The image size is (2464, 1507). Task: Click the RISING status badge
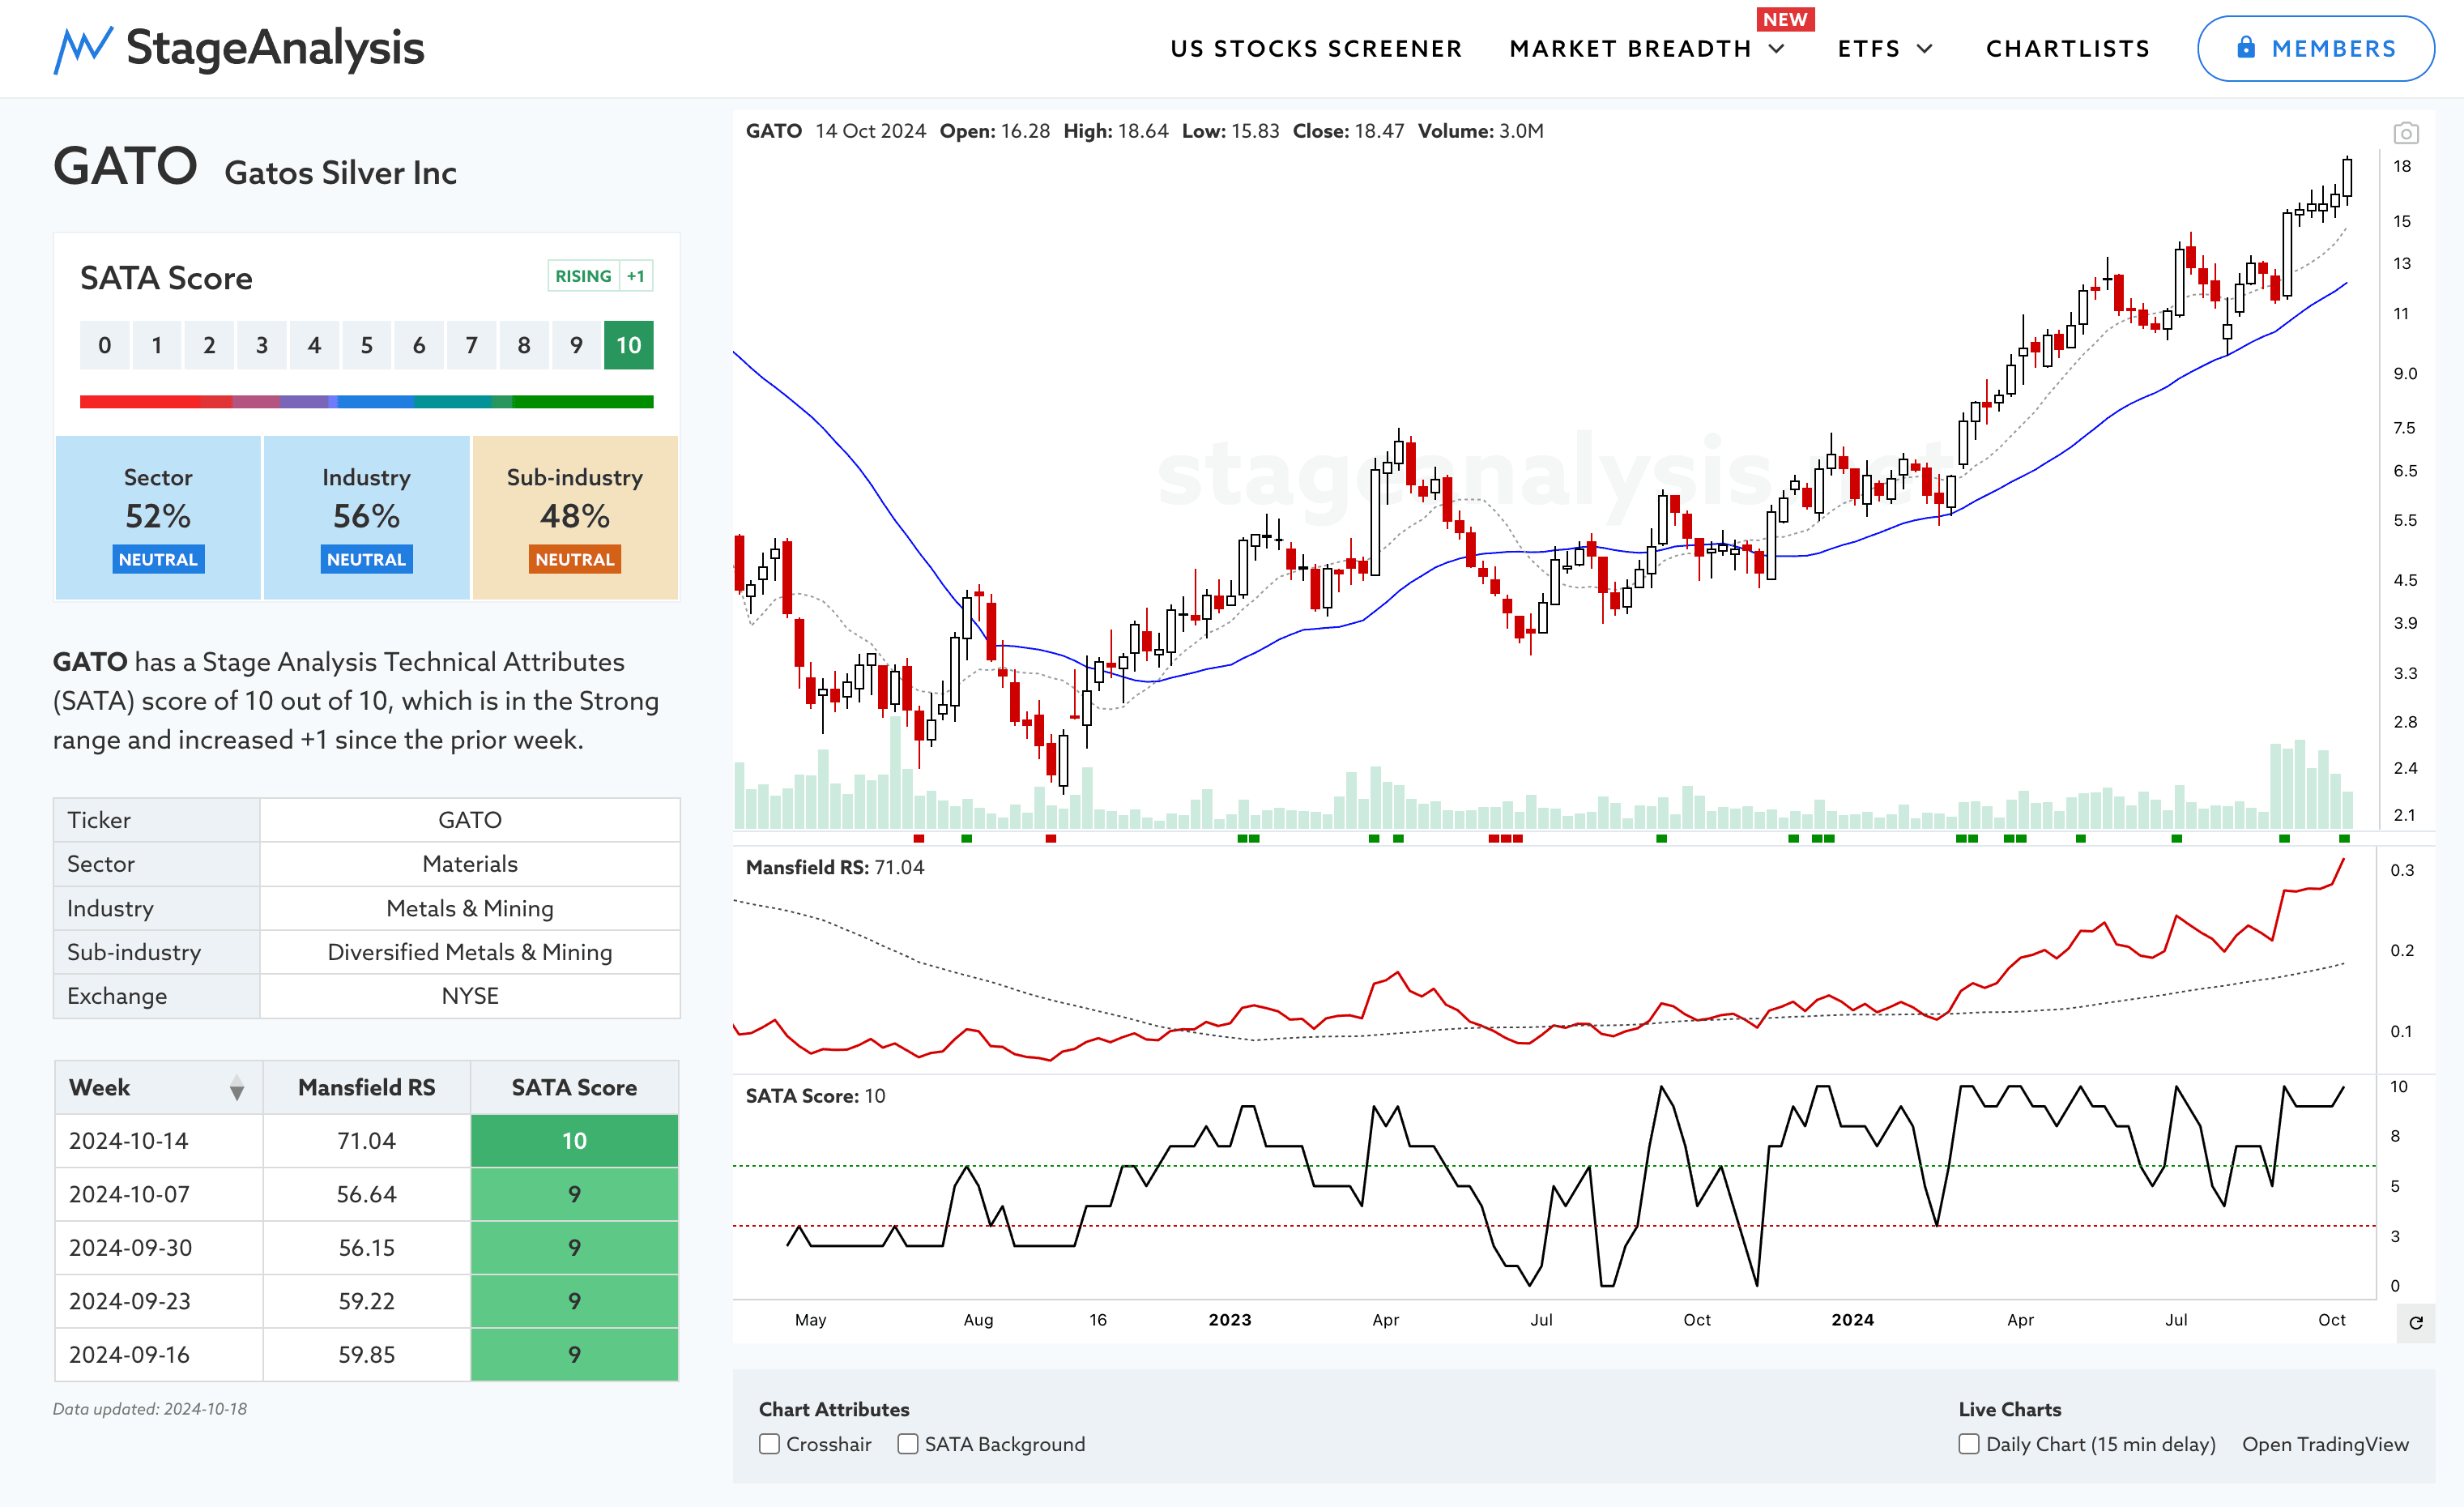click(583, 276)
